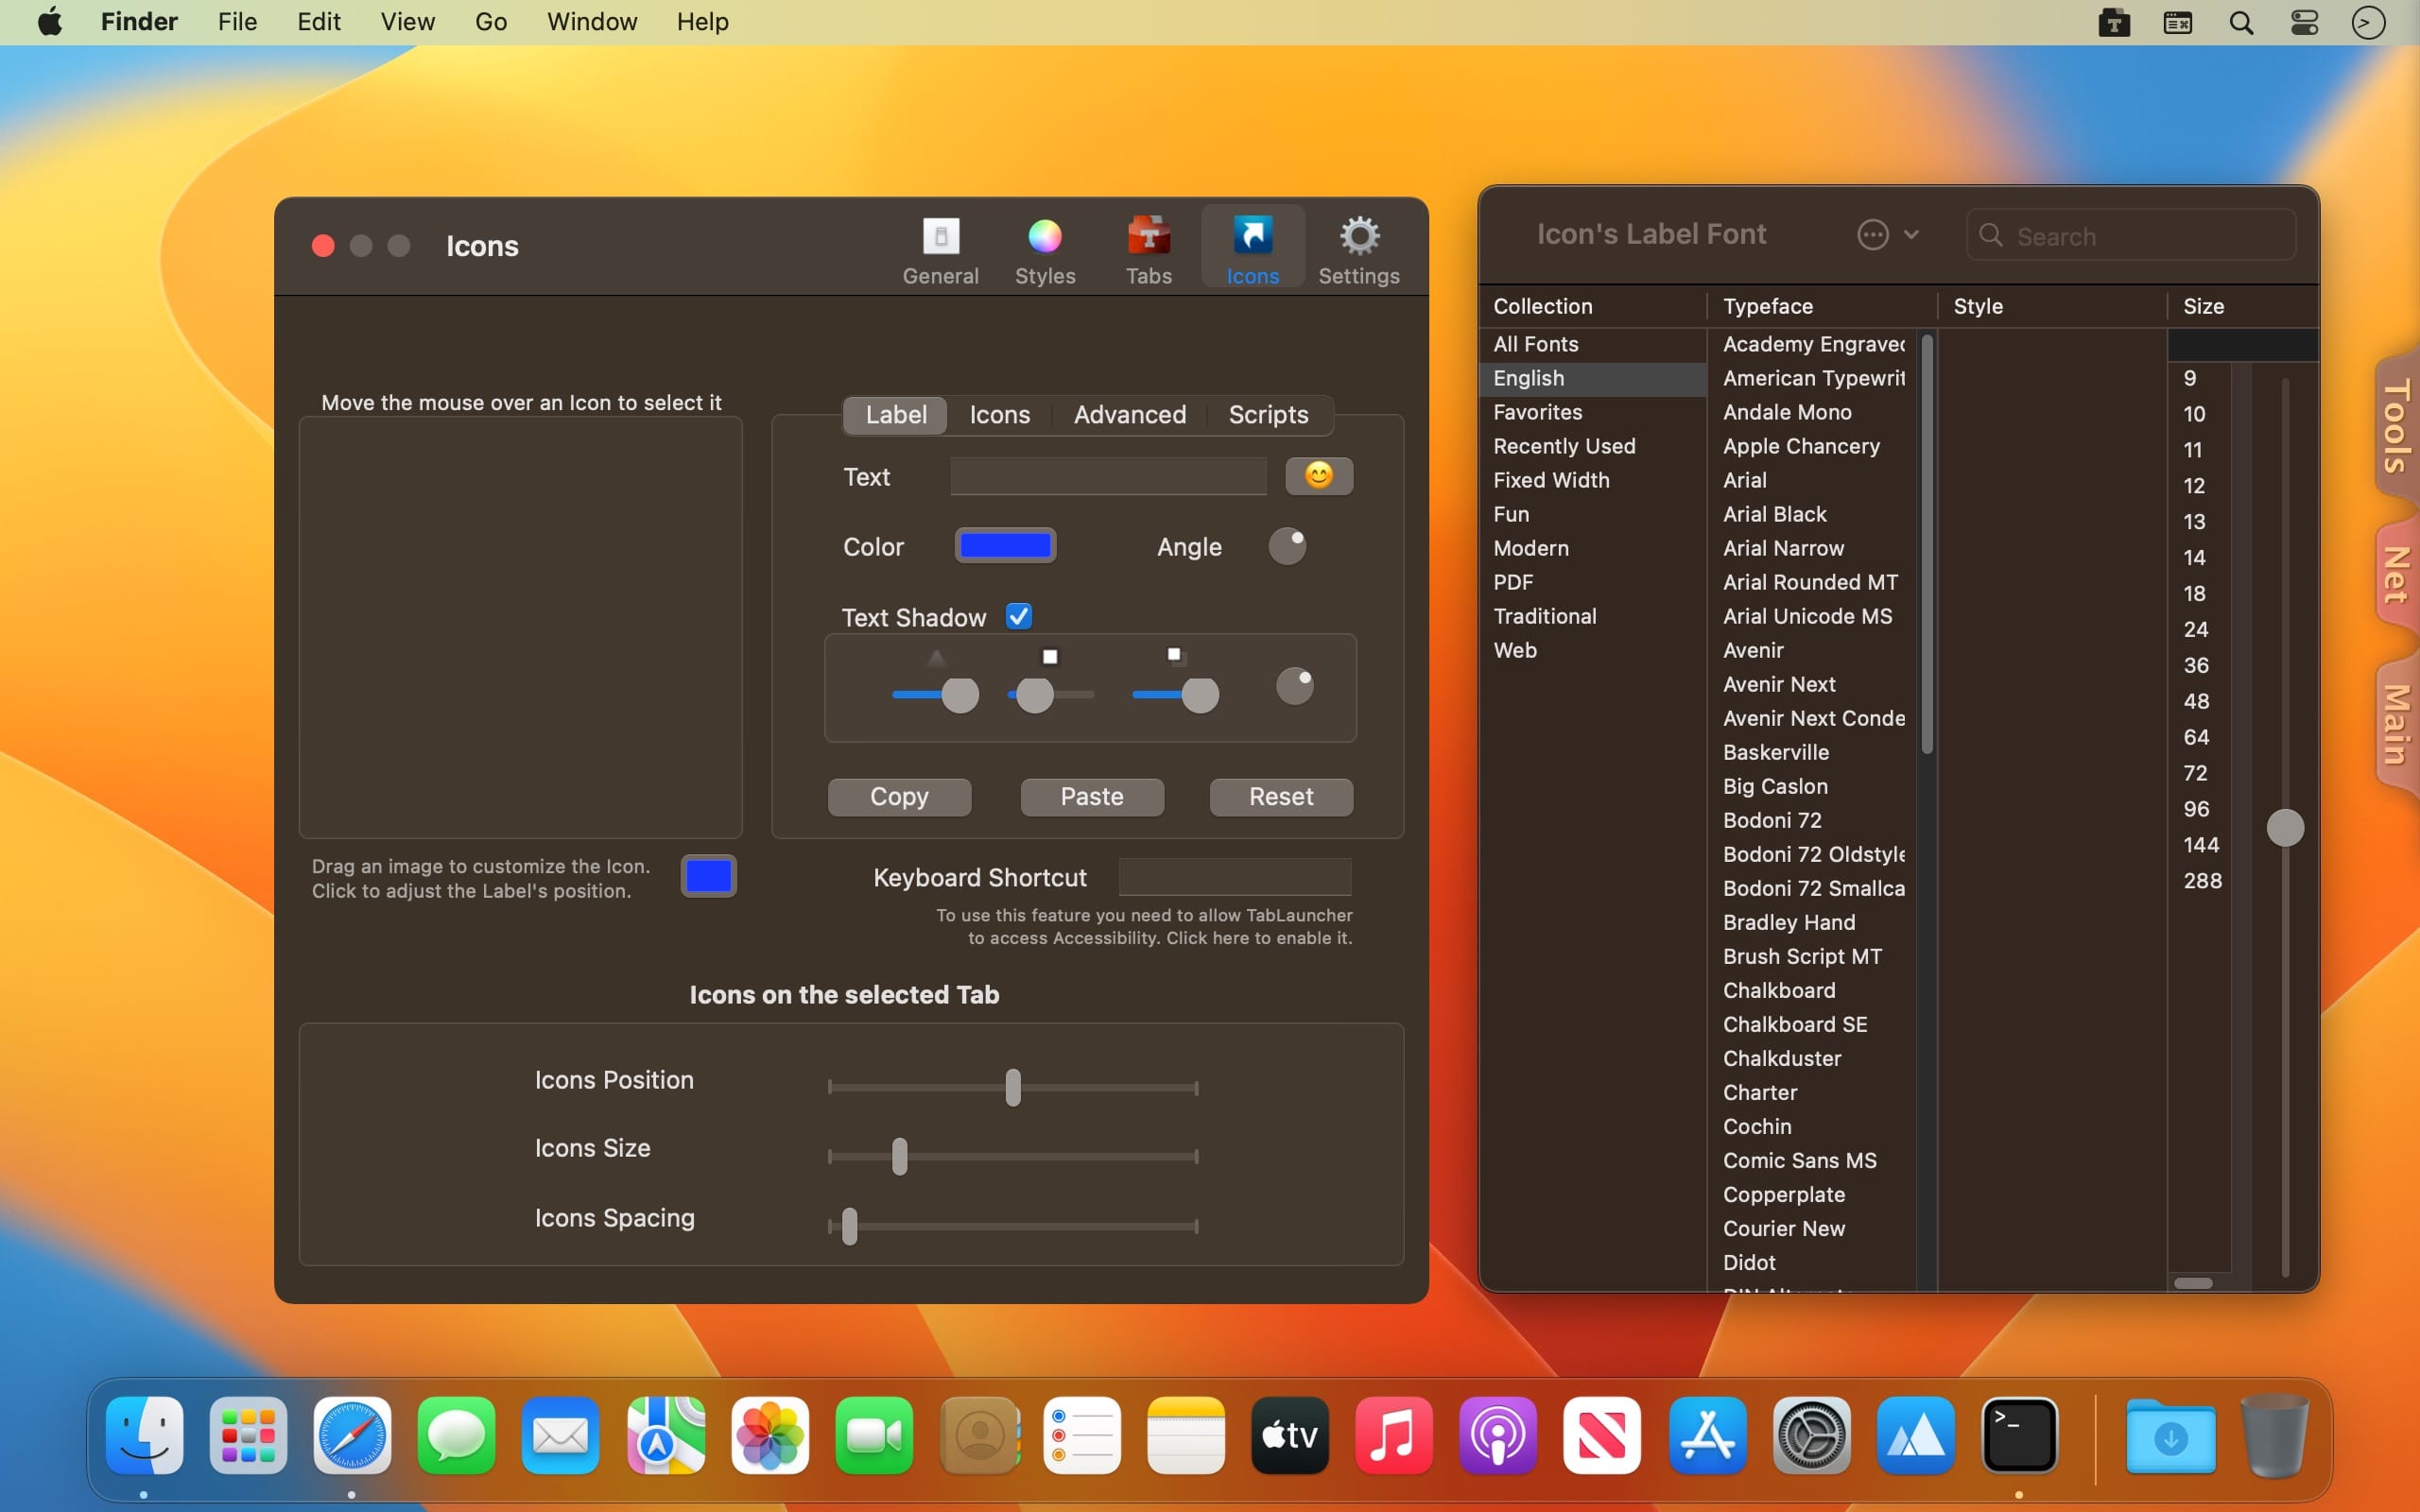This screenshot has height=1512, width=2420.
Task: Switch to the Scripts tab
Action: (x=1268, y=414)
